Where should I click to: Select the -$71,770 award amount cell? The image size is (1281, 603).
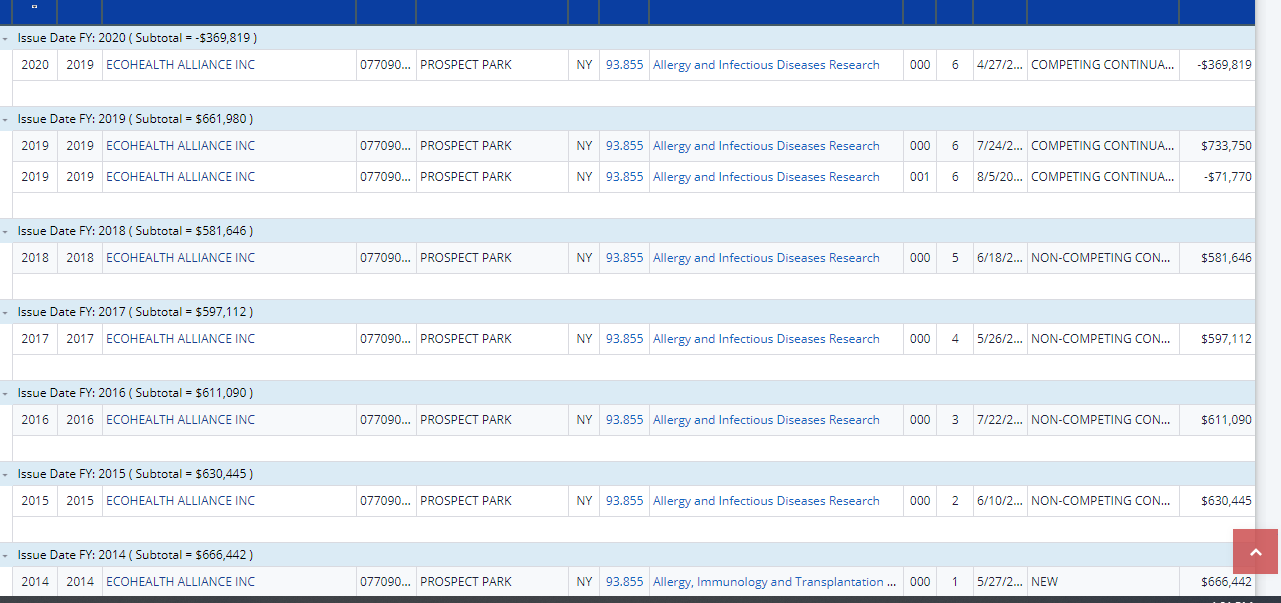[1217, 177]
